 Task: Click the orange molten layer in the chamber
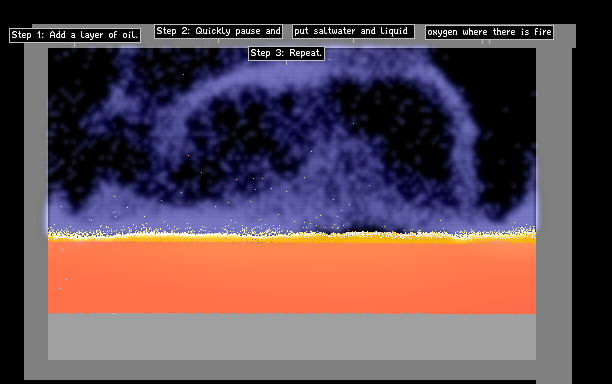292,278
